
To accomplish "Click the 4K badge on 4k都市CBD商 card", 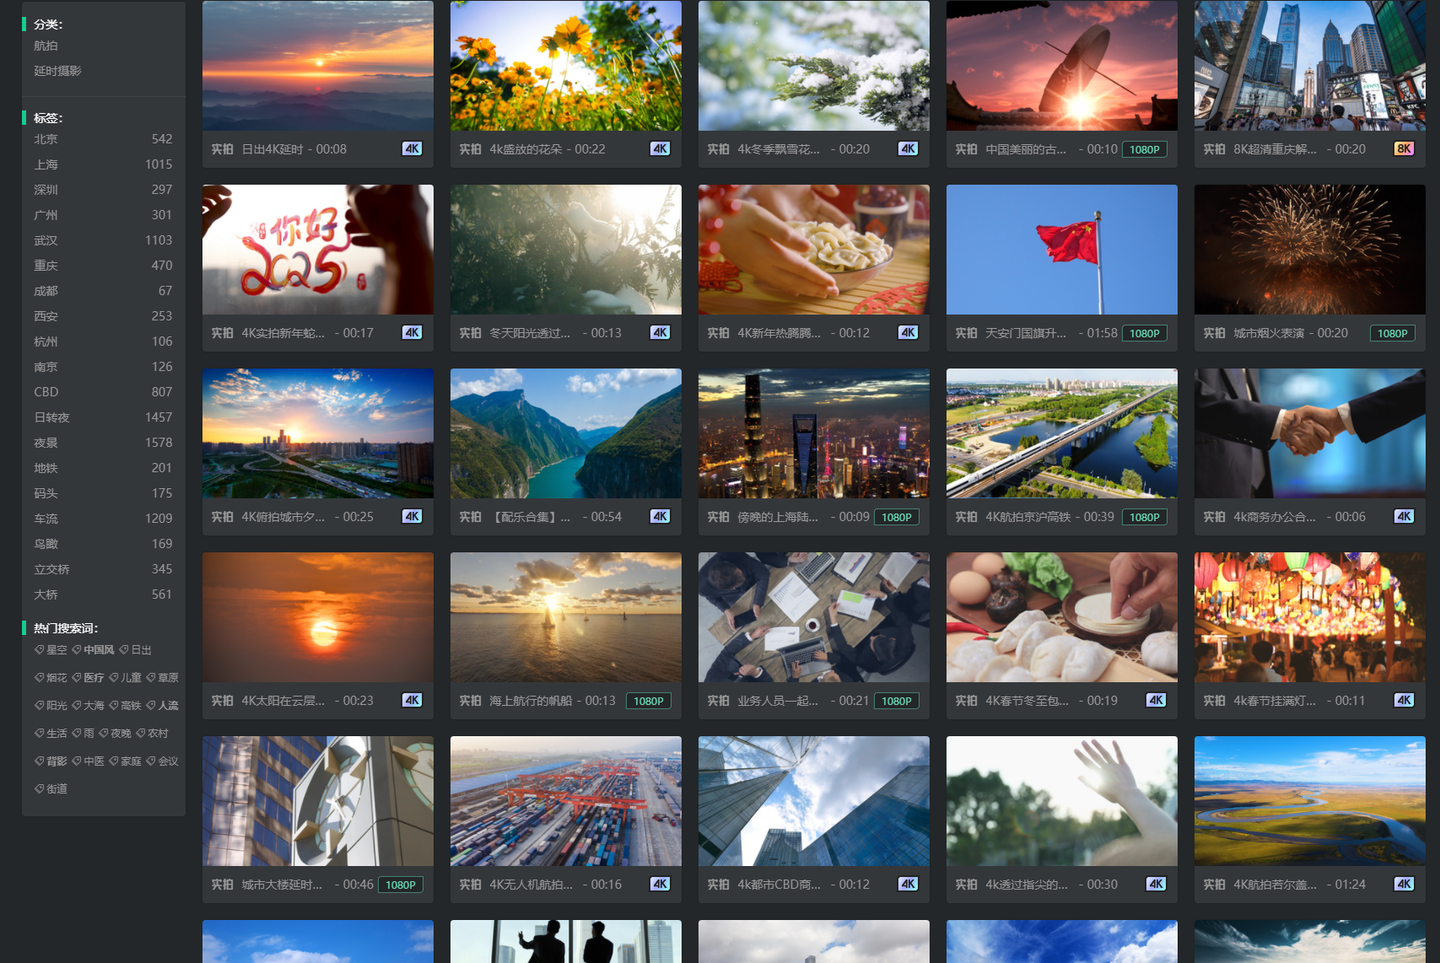I will coord(908,885).
